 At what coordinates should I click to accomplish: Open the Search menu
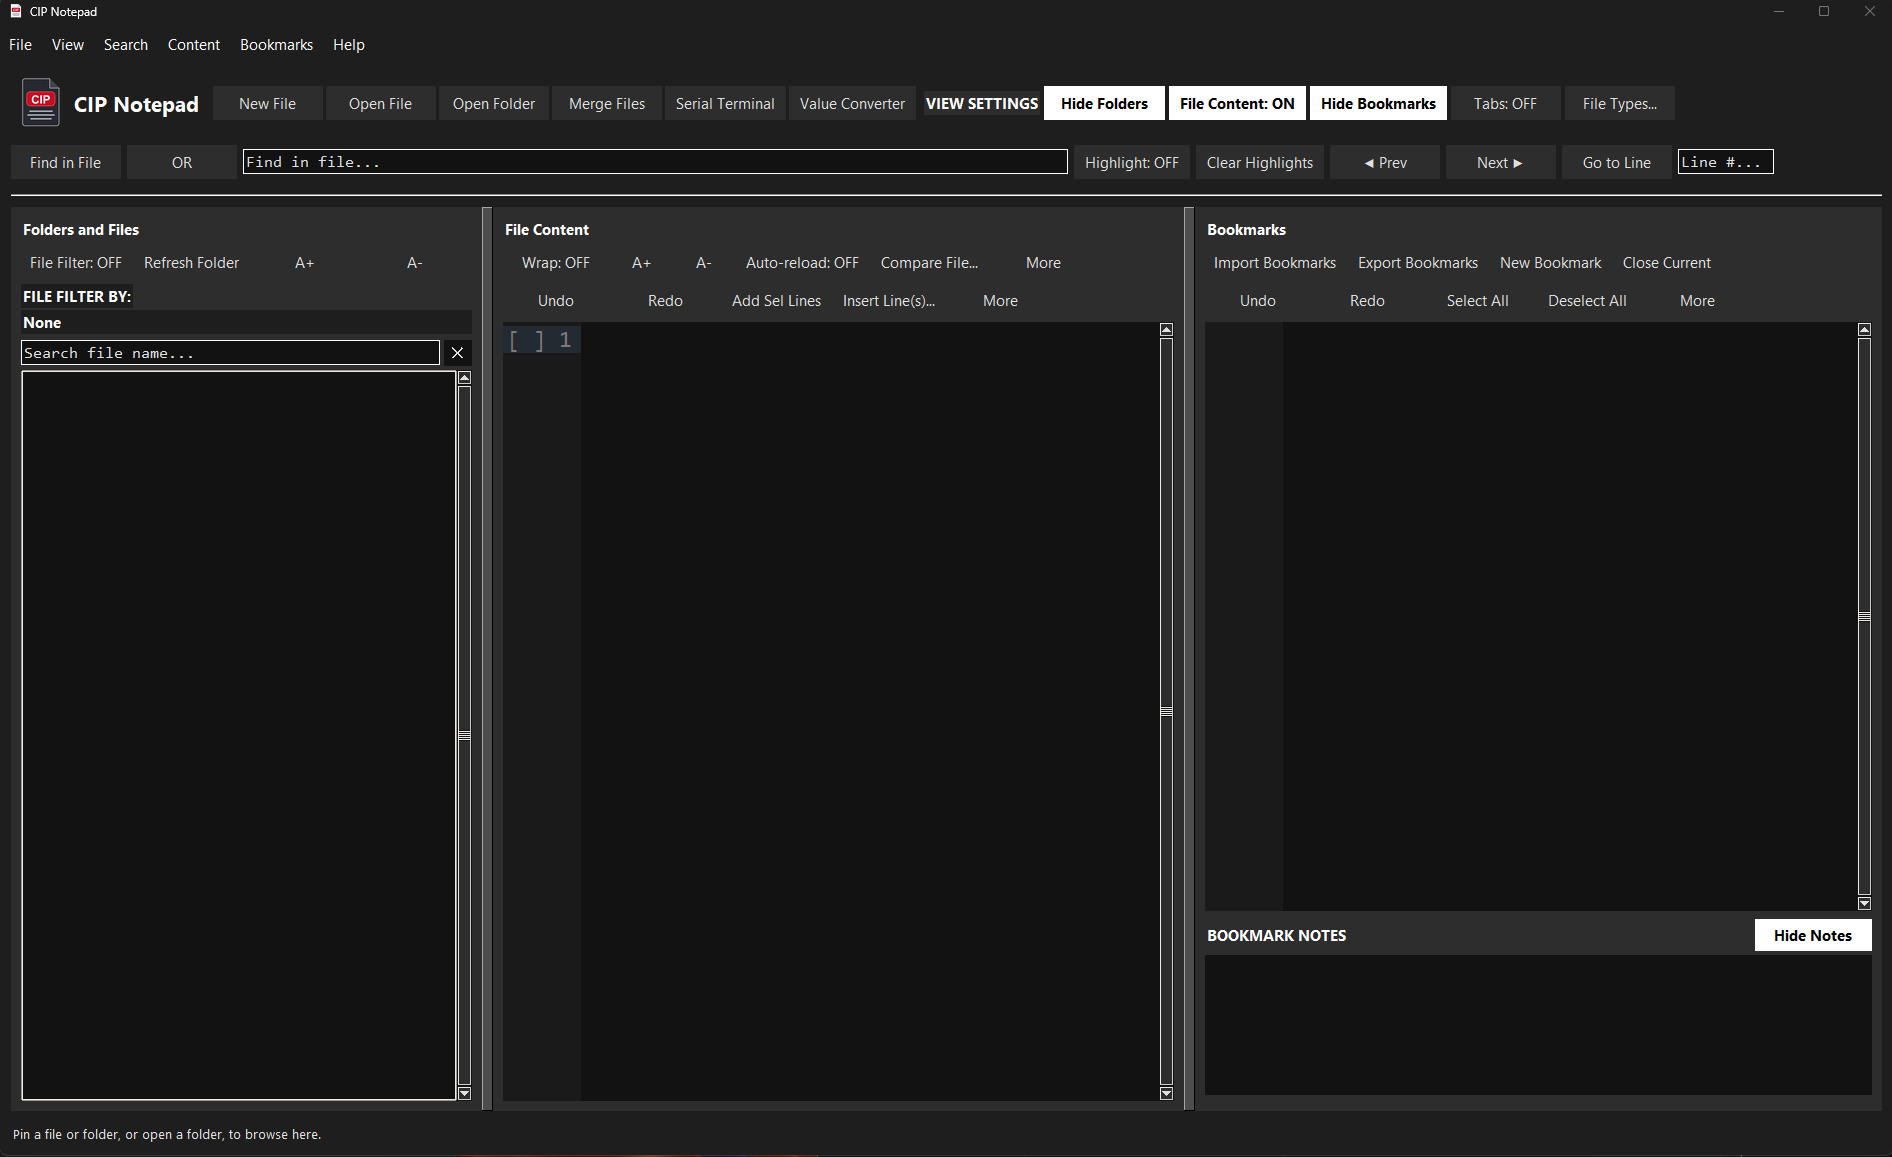[x=126, y=45]
